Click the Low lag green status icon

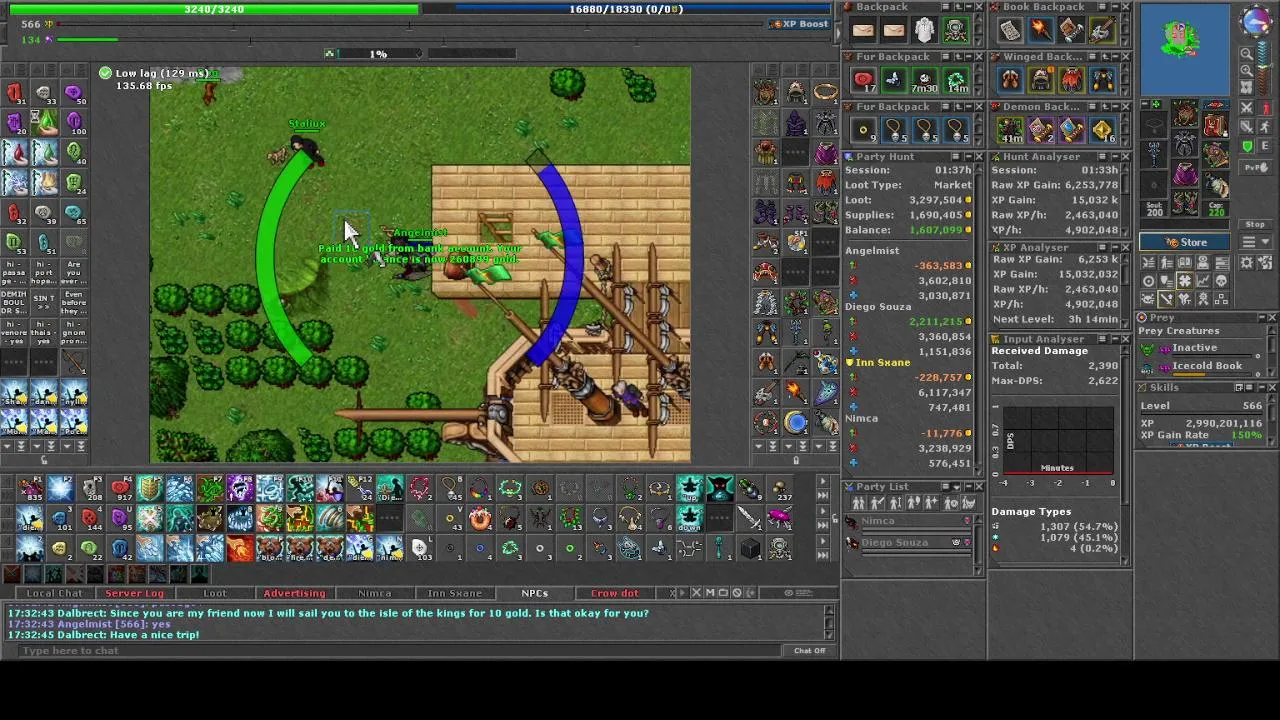click(105, 73)
